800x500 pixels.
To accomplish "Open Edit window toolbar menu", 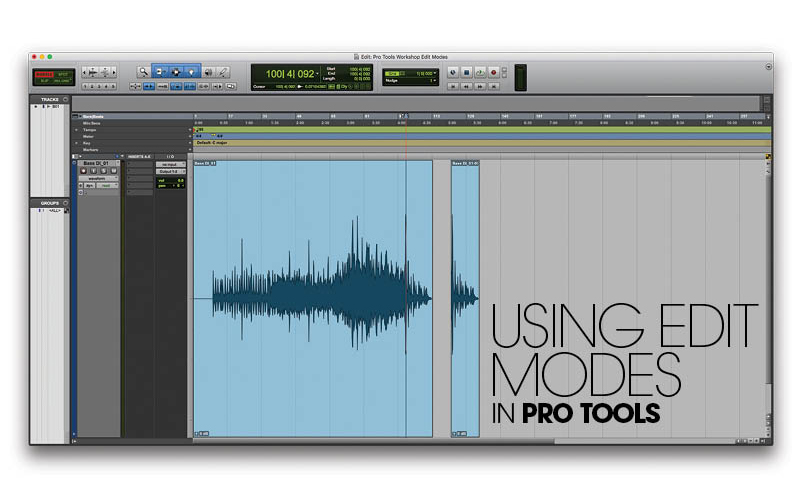I will click(768, 67).
